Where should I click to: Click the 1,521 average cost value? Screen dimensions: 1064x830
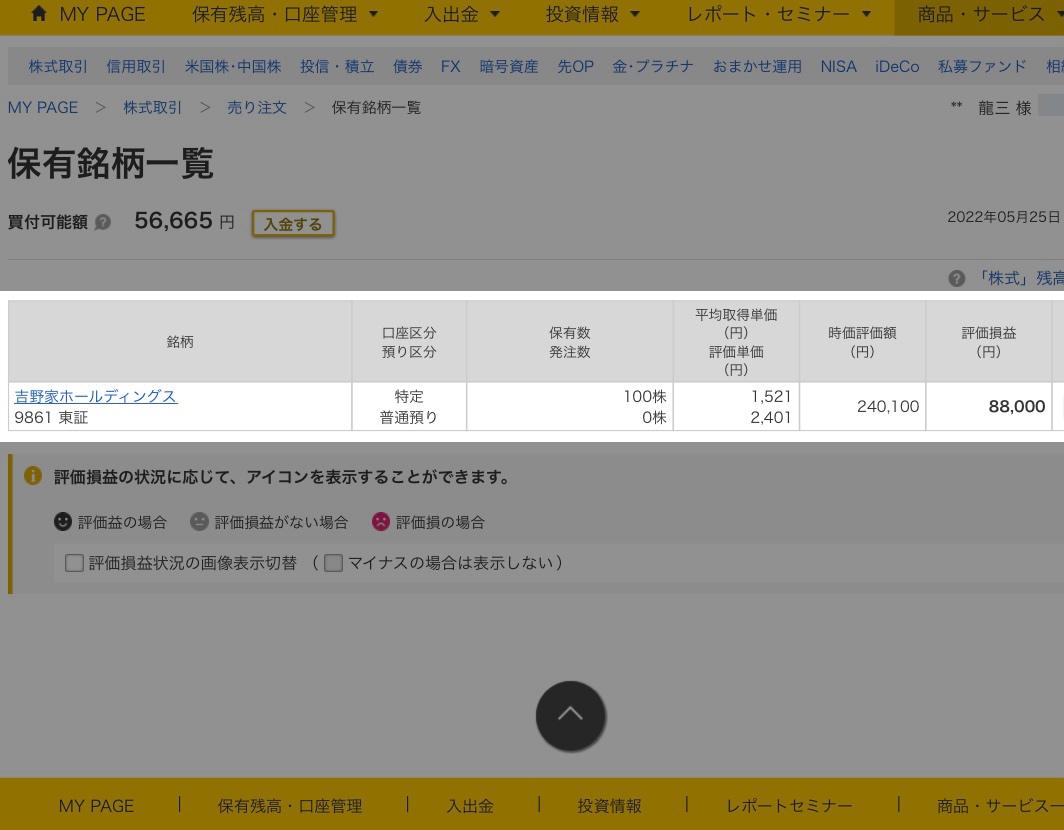[771, 396]
